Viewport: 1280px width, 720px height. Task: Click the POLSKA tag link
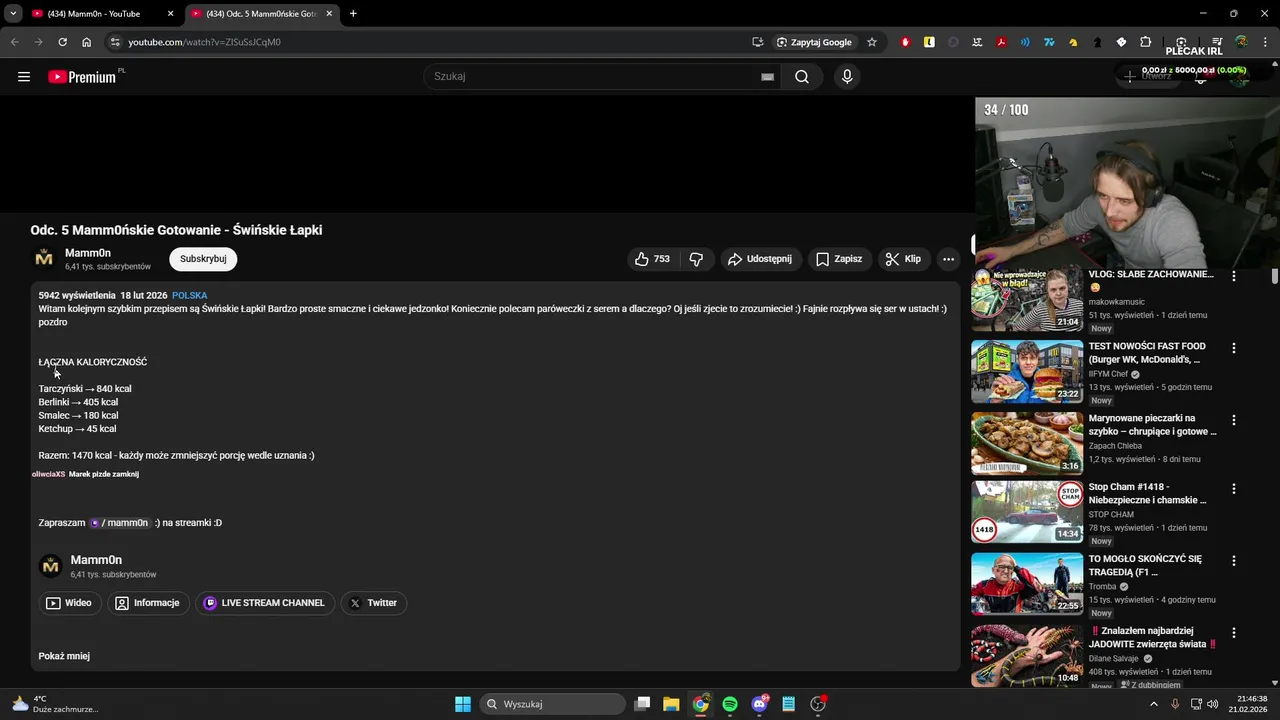[190, 296]
